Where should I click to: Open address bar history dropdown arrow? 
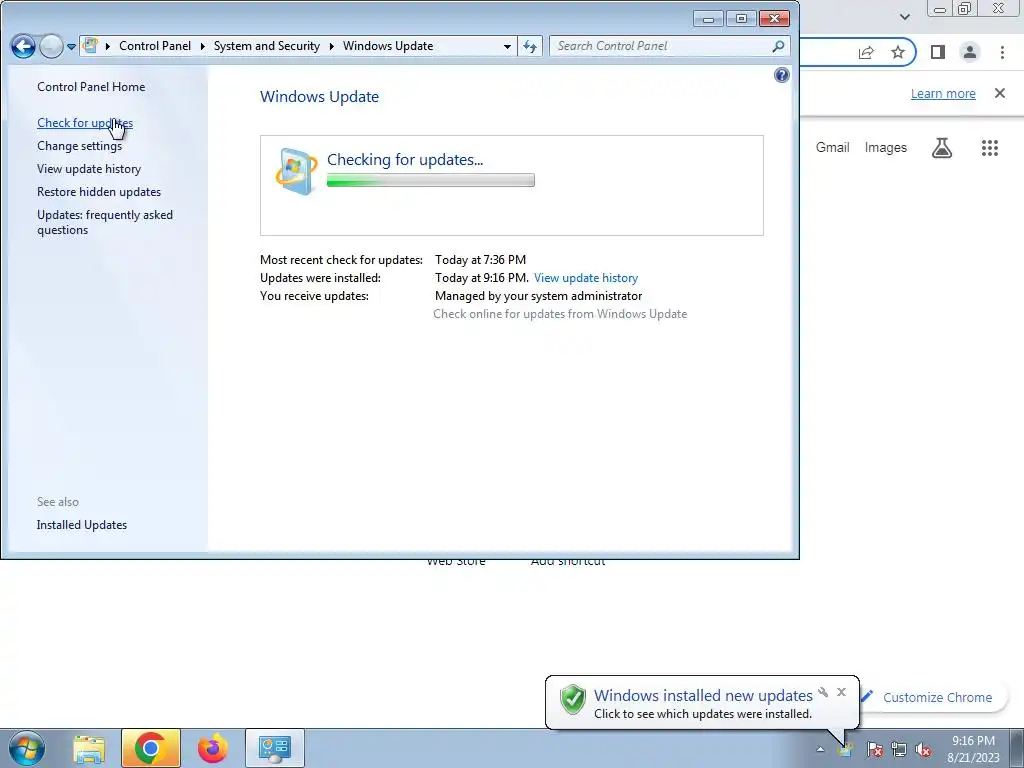[507, 46]
